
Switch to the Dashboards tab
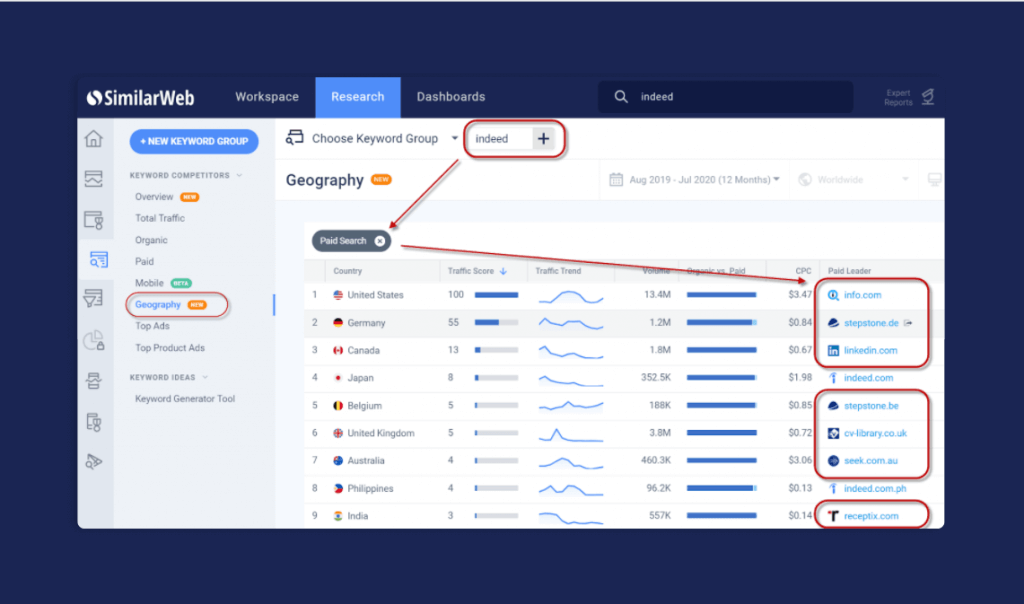(451, 96)
